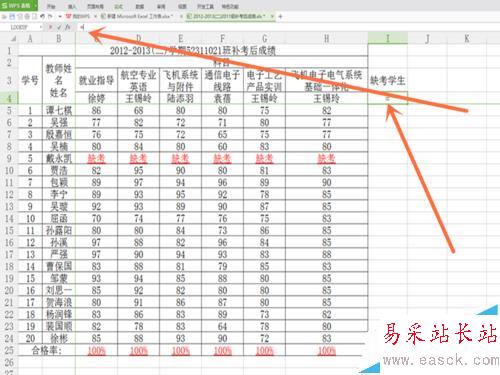Add a new document tab with plus icon

280,16
